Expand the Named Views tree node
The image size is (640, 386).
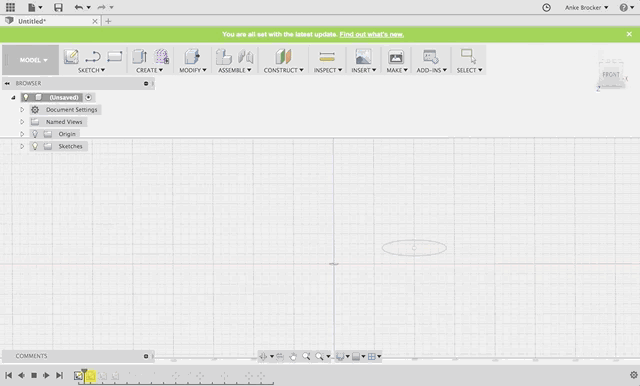click(22, 122)
